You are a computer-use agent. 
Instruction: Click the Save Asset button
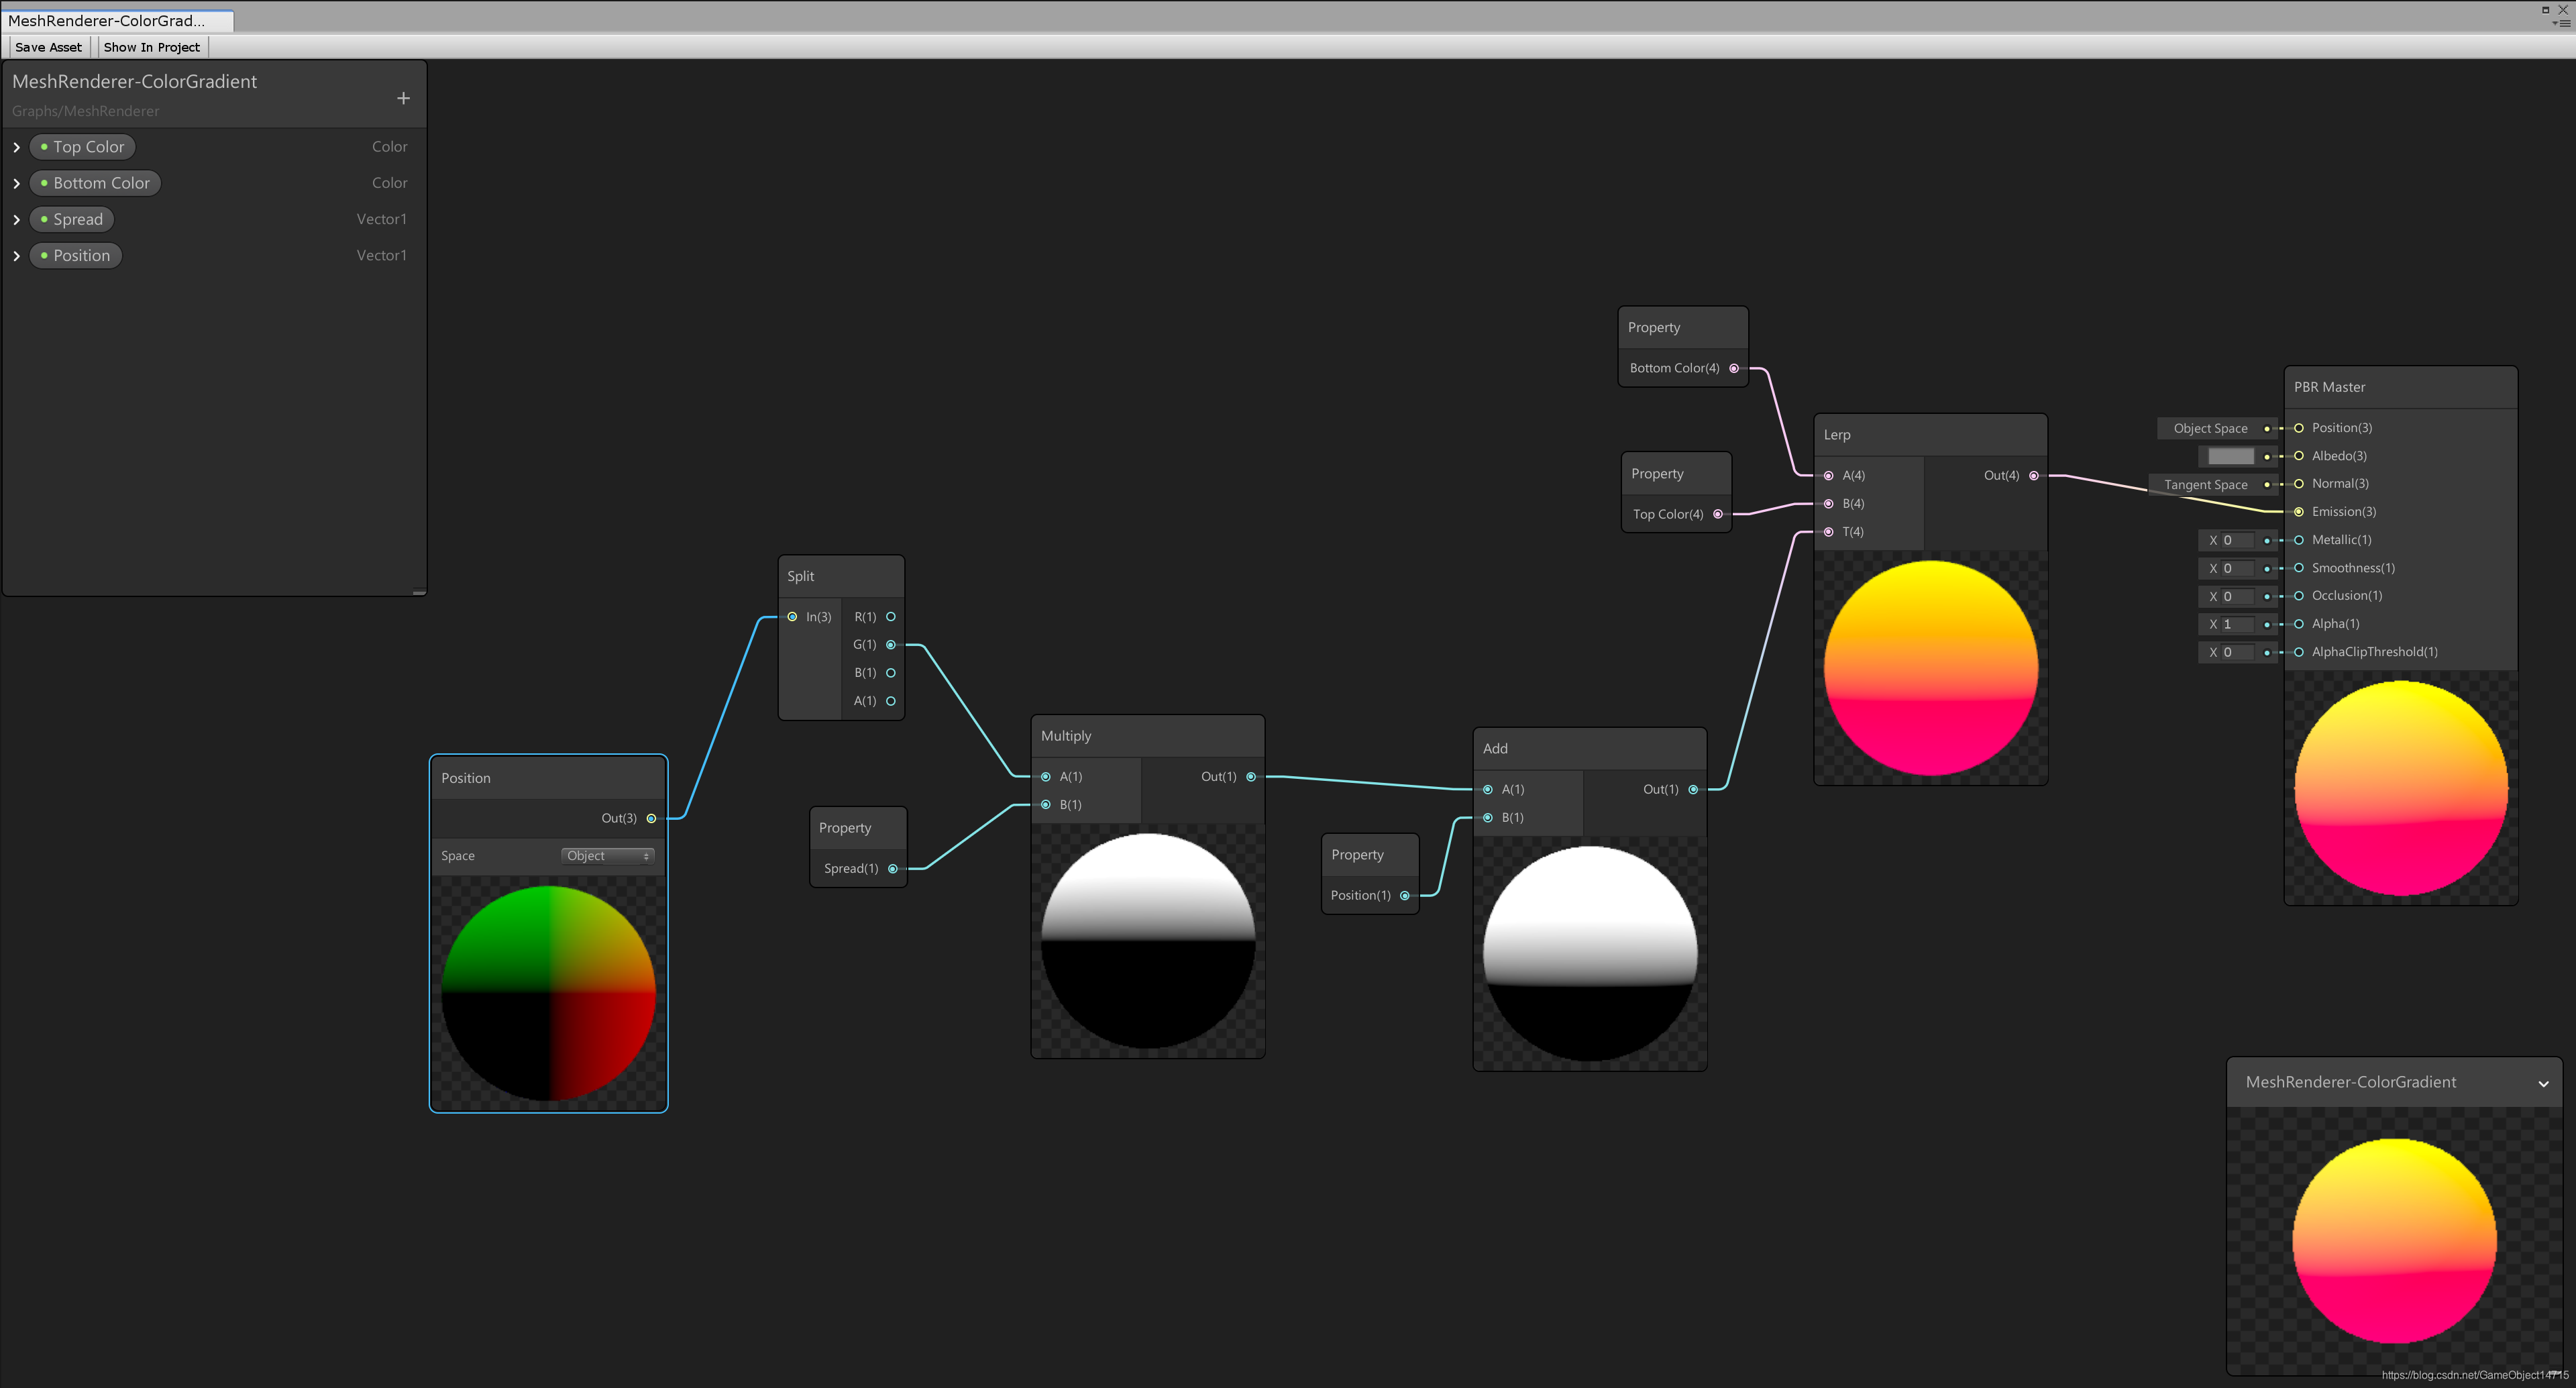point(48,47)
